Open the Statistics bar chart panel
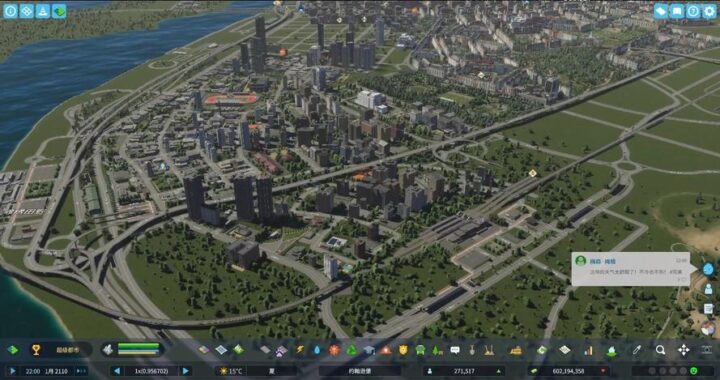This screenshot has height=380, width=720. click(588, 350)
